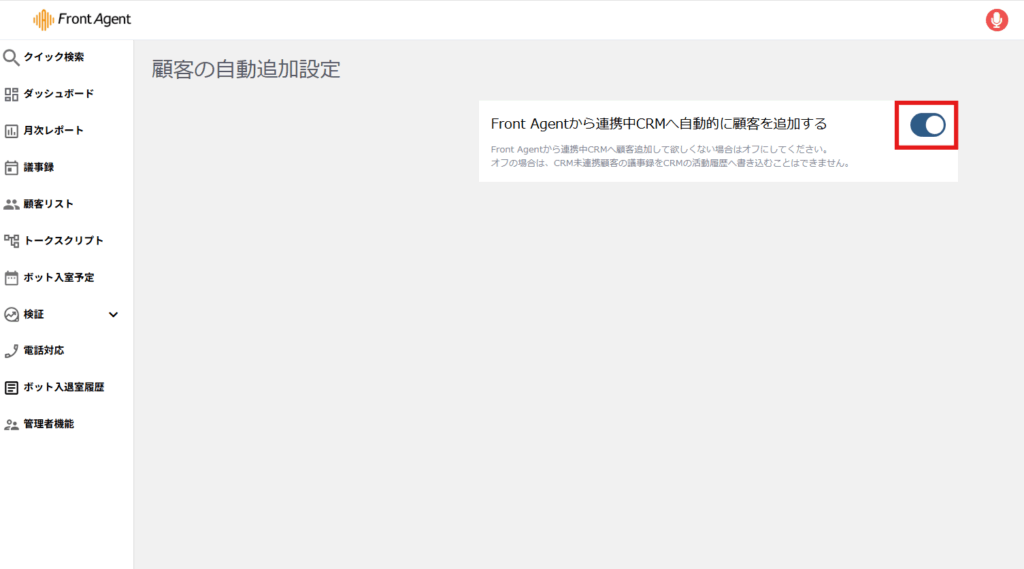Image resolution: width=1024 pixels, height=569 pixels.
Task: Open the 管理者機能 admin user icon
Action: pos(12,424)
